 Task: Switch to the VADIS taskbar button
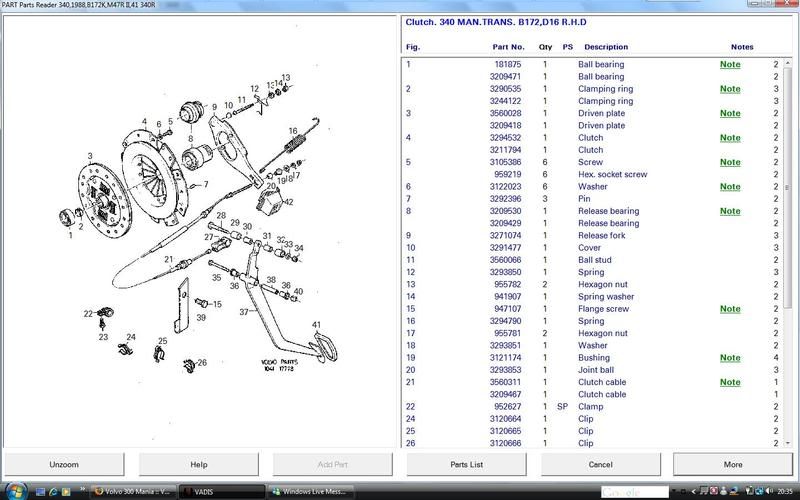click(x=222, y=492)
